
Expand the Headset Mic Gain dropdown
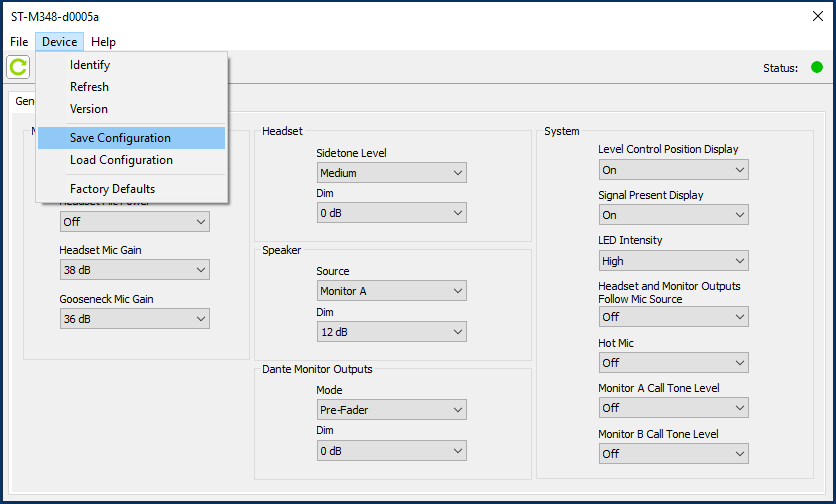click(135, 270)
